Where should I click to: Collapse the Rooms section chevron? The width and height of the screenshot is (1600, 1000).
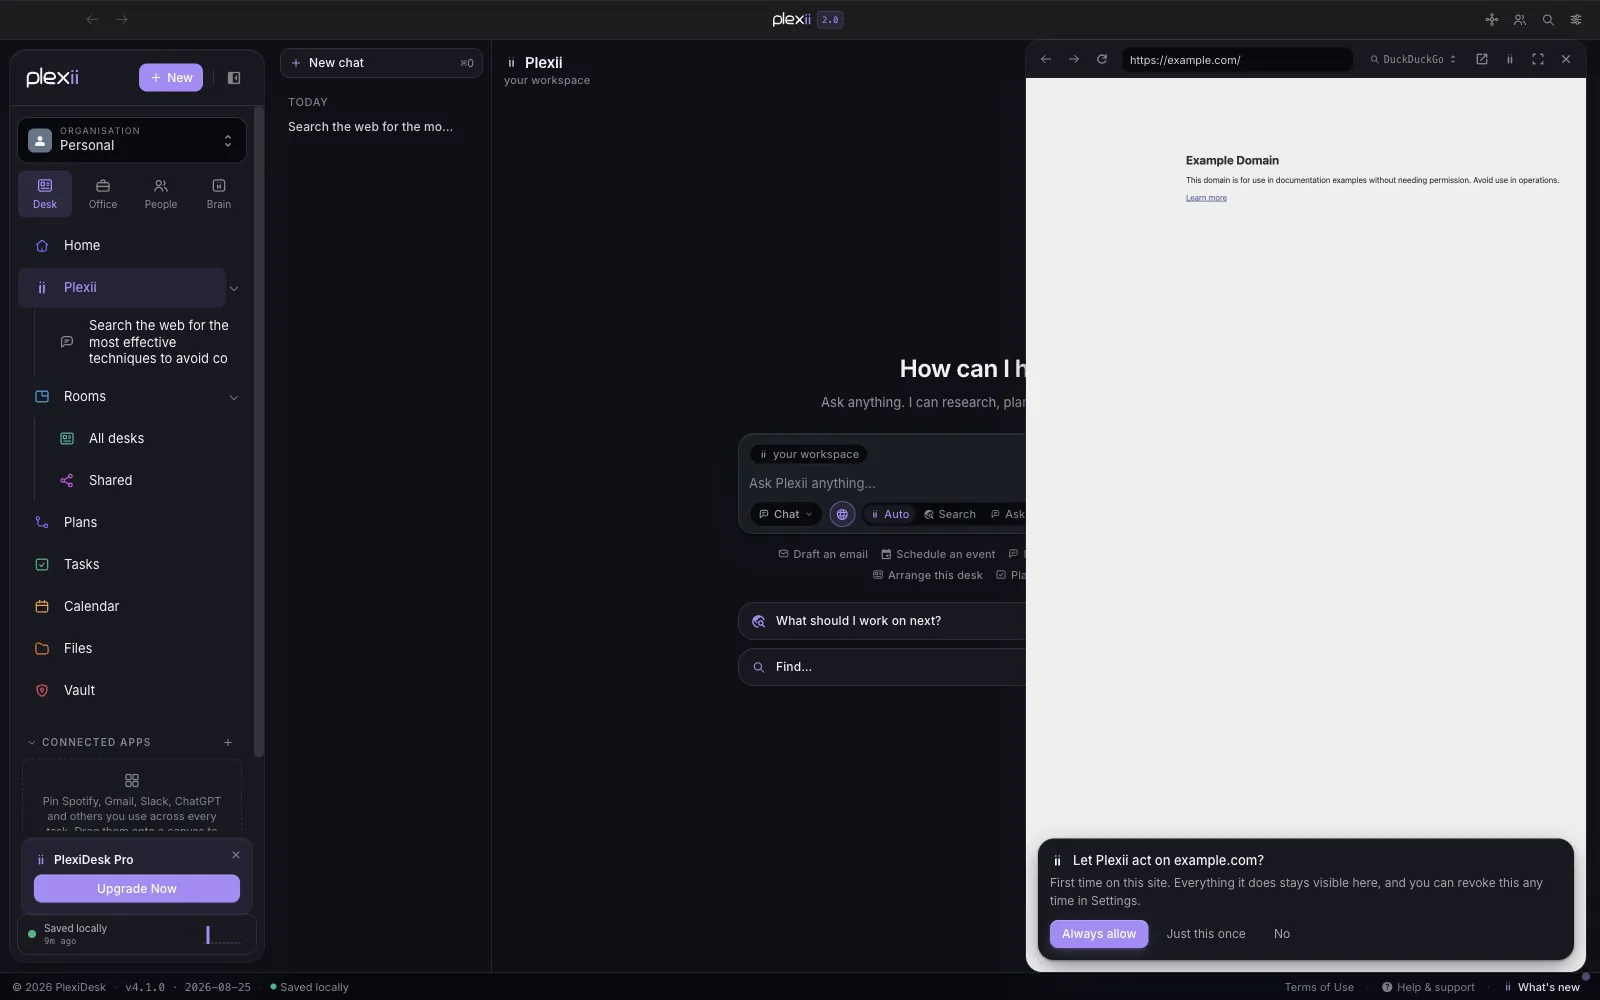pos(234,398)
